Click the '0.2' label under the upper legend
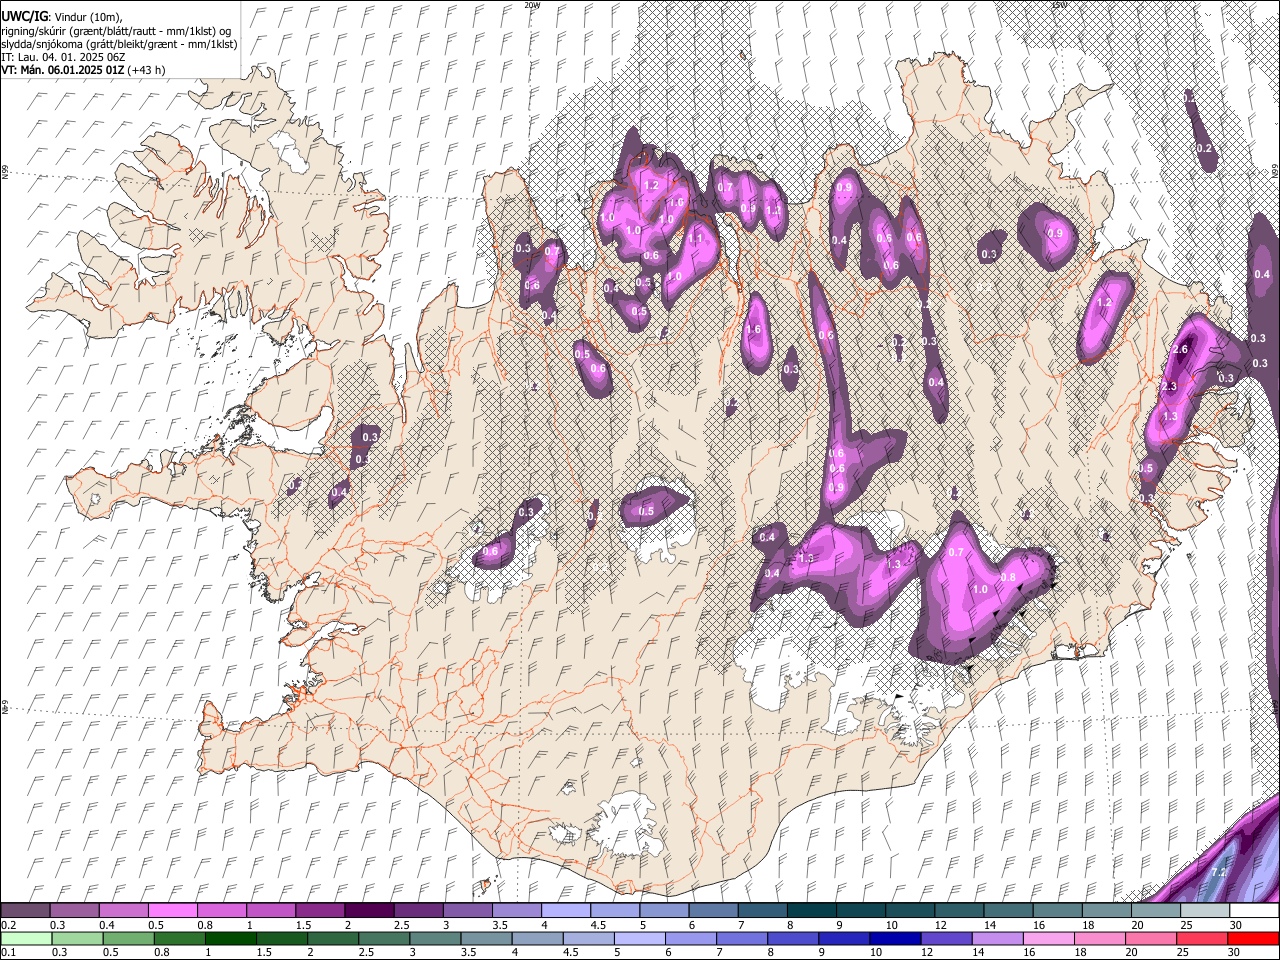 [x=8, y=925]
